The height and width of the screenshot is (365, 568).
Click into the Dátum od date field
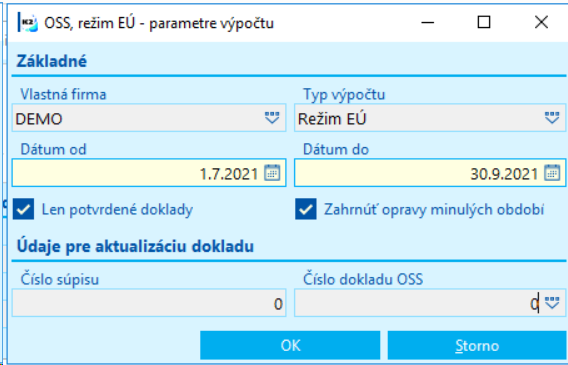point(138,173)
